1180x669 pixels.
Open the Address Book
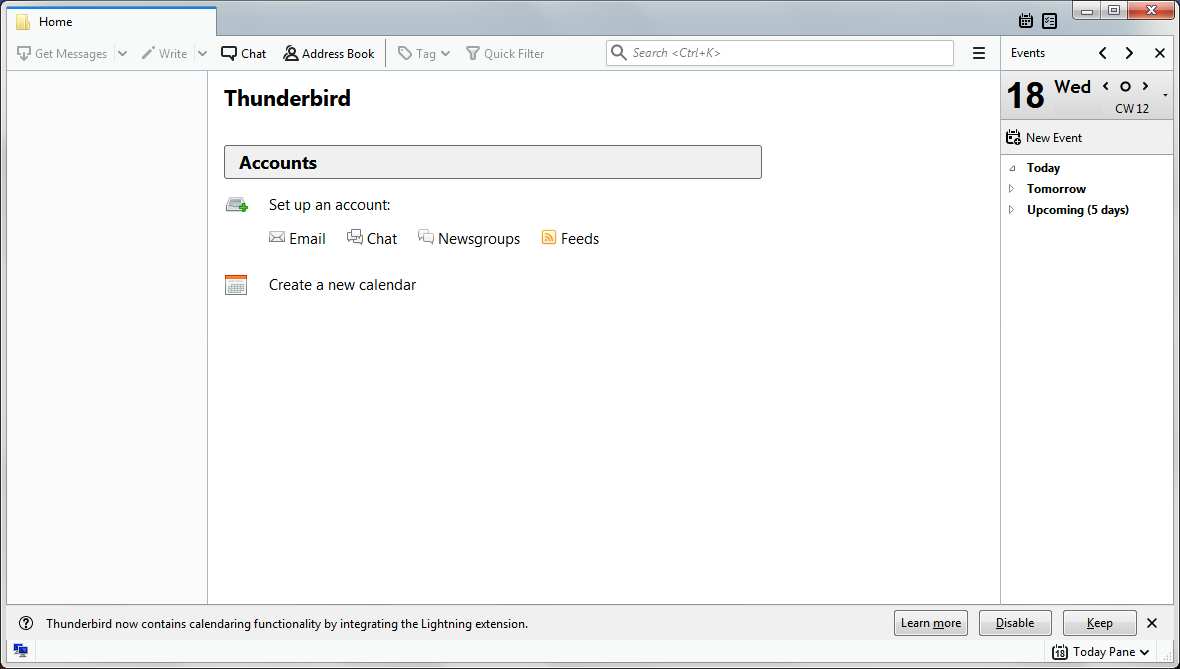(x=329, y=53)
